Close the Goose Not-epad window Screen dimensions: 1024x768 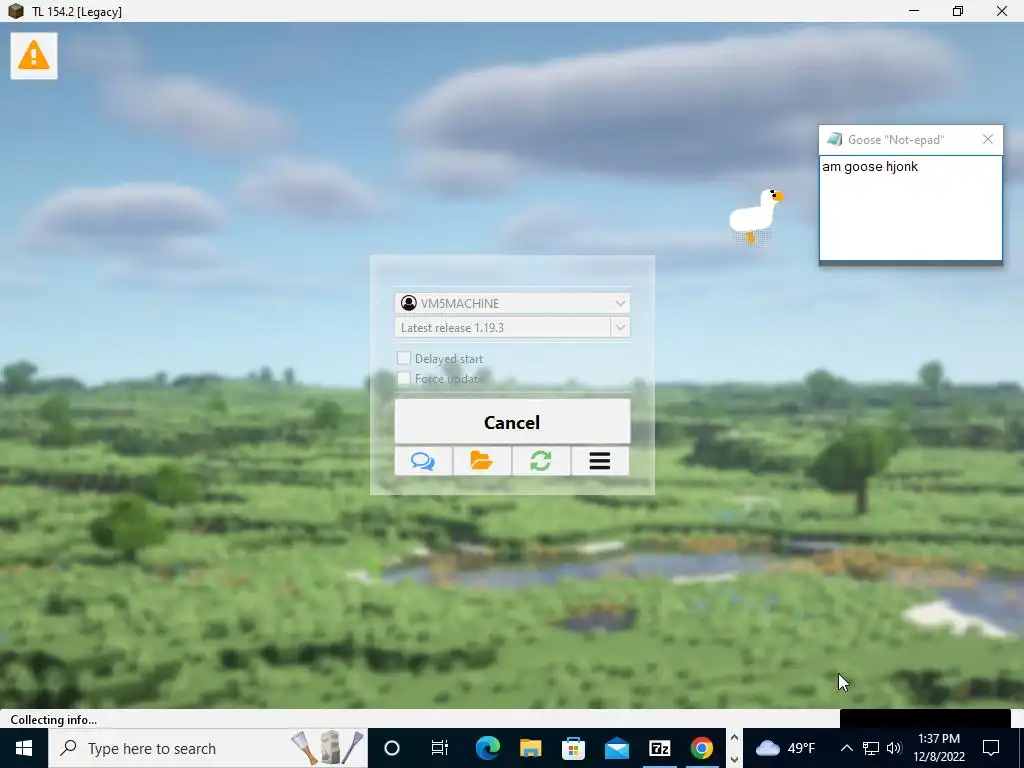click(987, 139)
